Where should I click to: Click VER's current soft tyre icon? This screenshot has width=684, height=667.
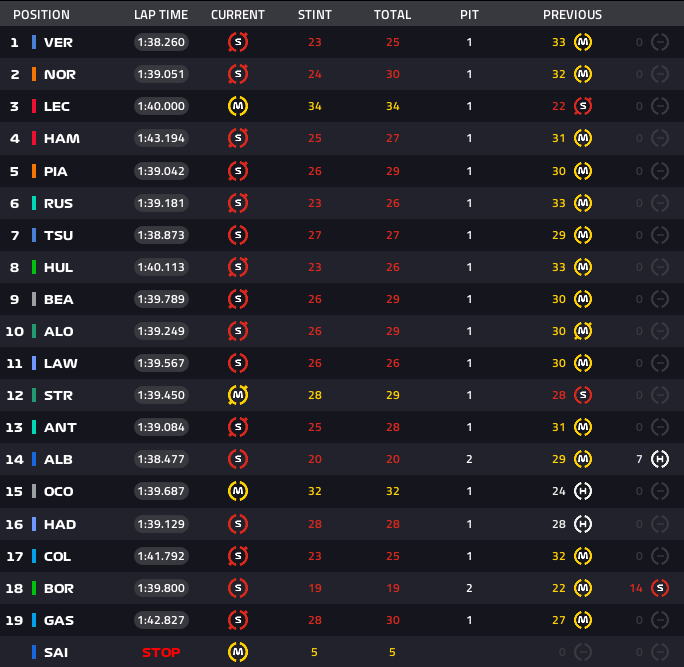pyautogui.click(x=238, y=42)
